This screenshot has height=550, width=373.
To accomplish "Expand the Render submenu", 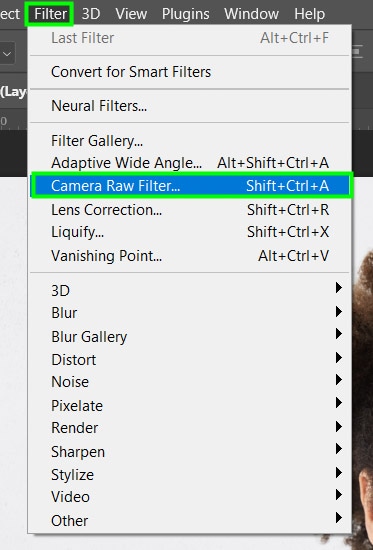I will pyautogui.click(x=190, y=428).
